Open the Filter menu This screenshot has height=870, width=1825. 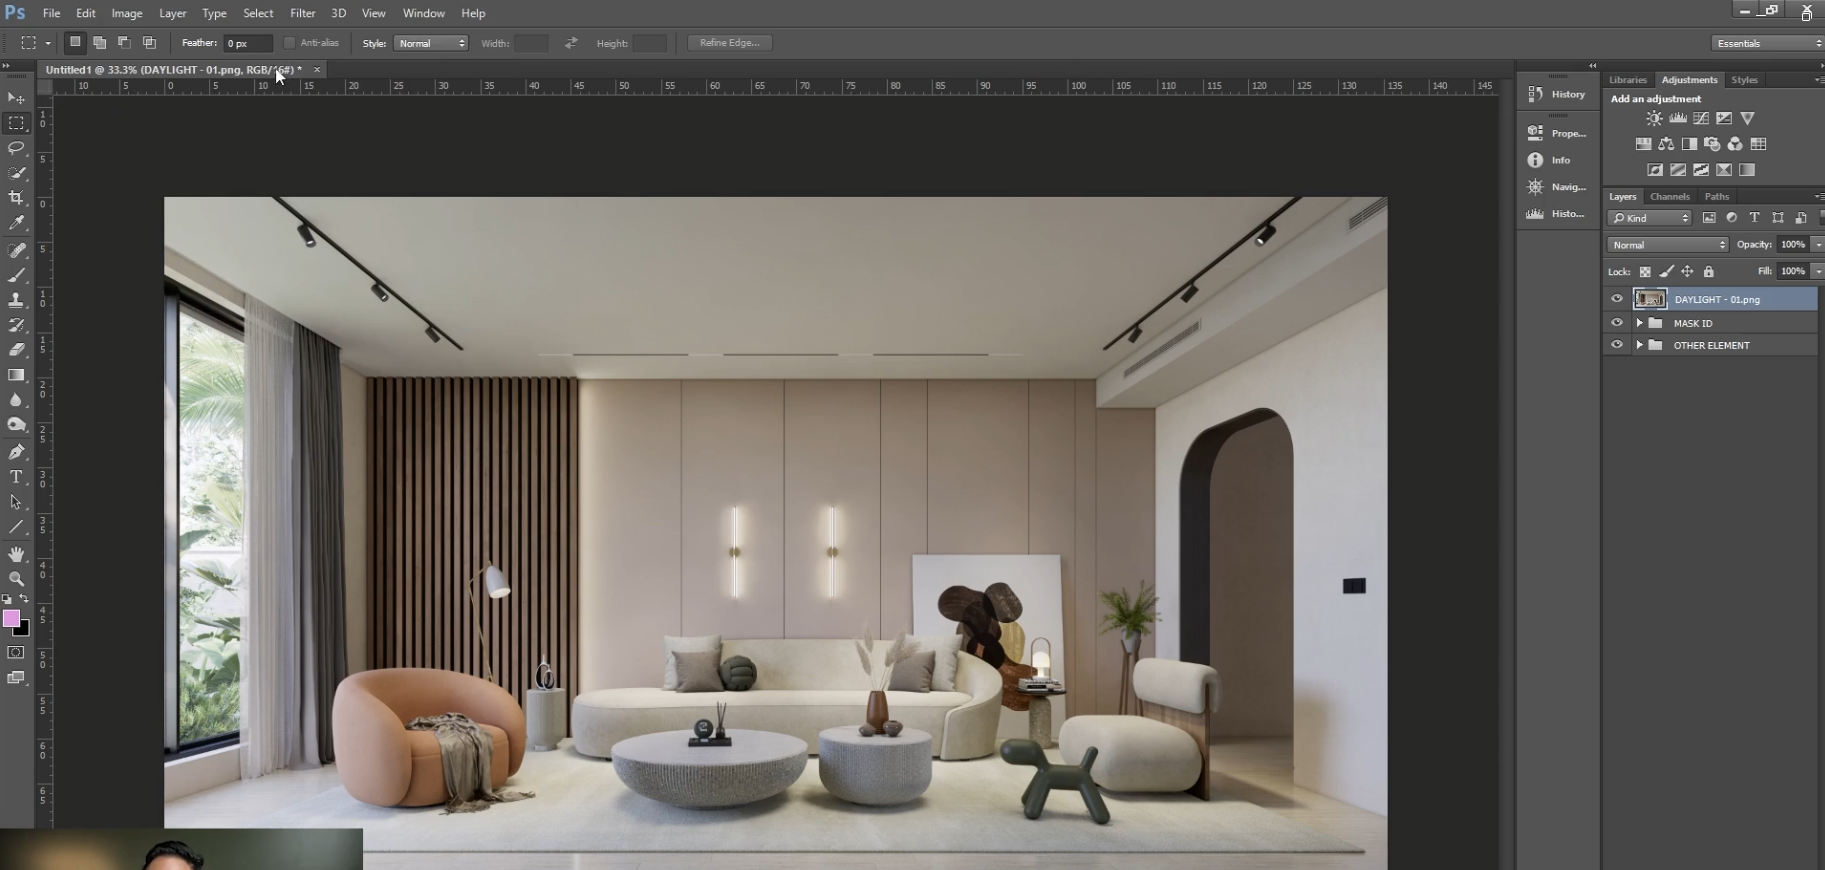[302, 13]
